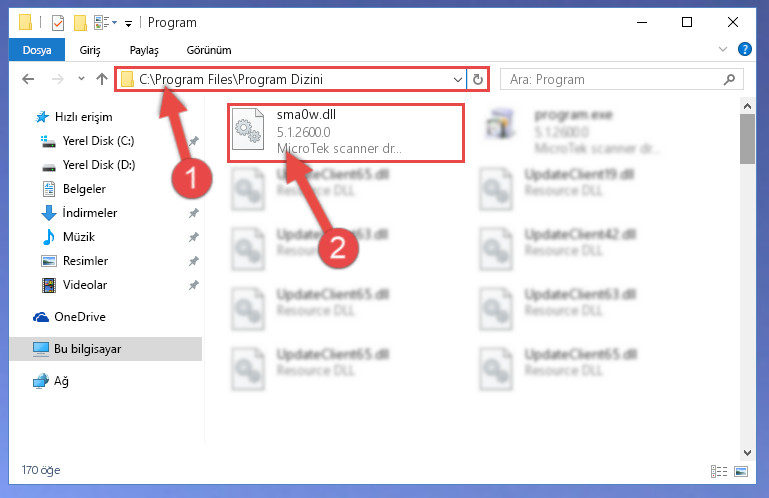
Task: Switch to details view icon
Action: tap(719, 472)
